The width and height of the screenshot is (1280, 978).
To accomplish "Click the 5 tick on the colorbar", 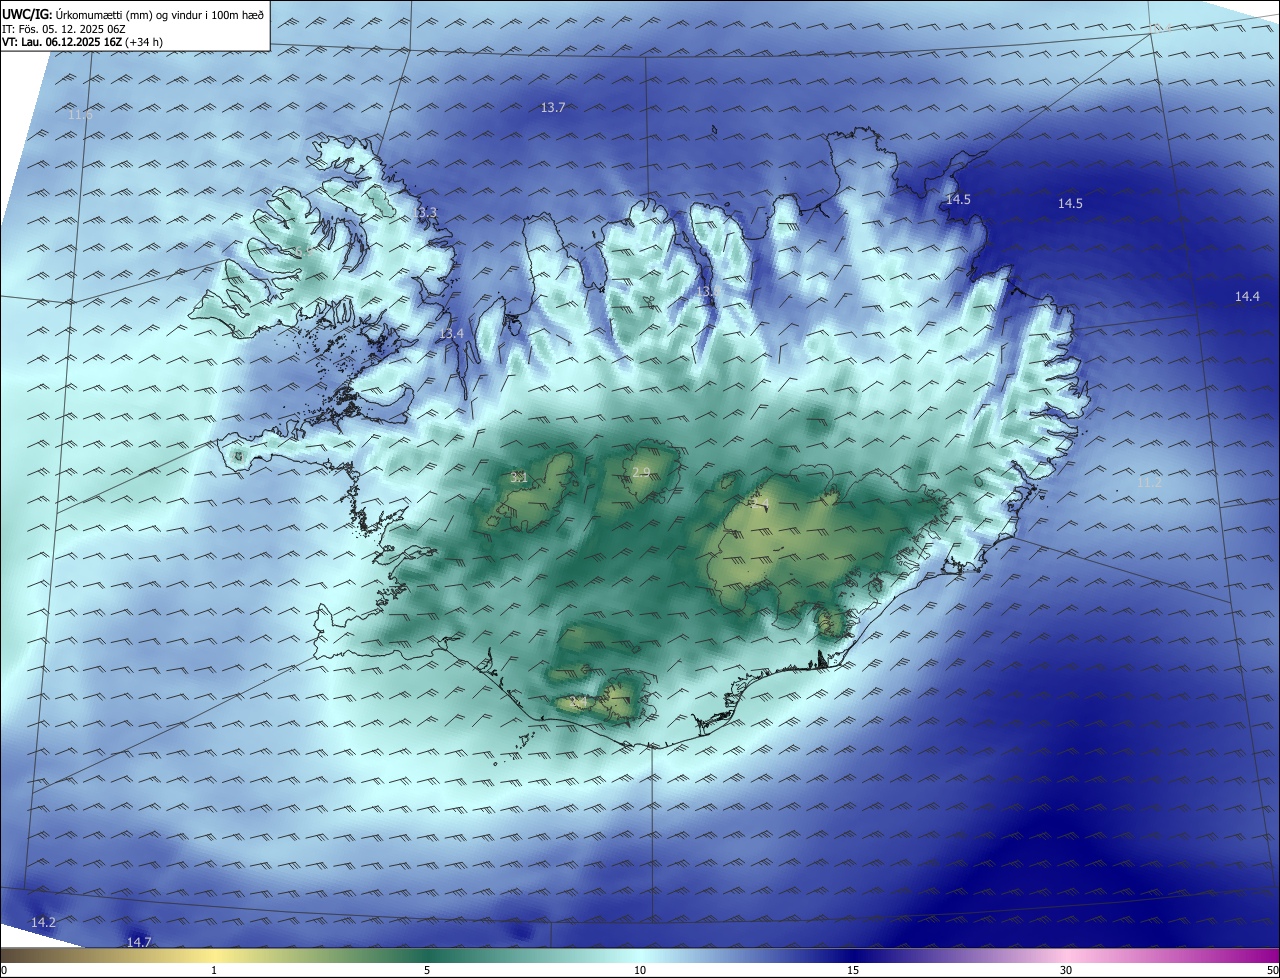I will (427, 970).
